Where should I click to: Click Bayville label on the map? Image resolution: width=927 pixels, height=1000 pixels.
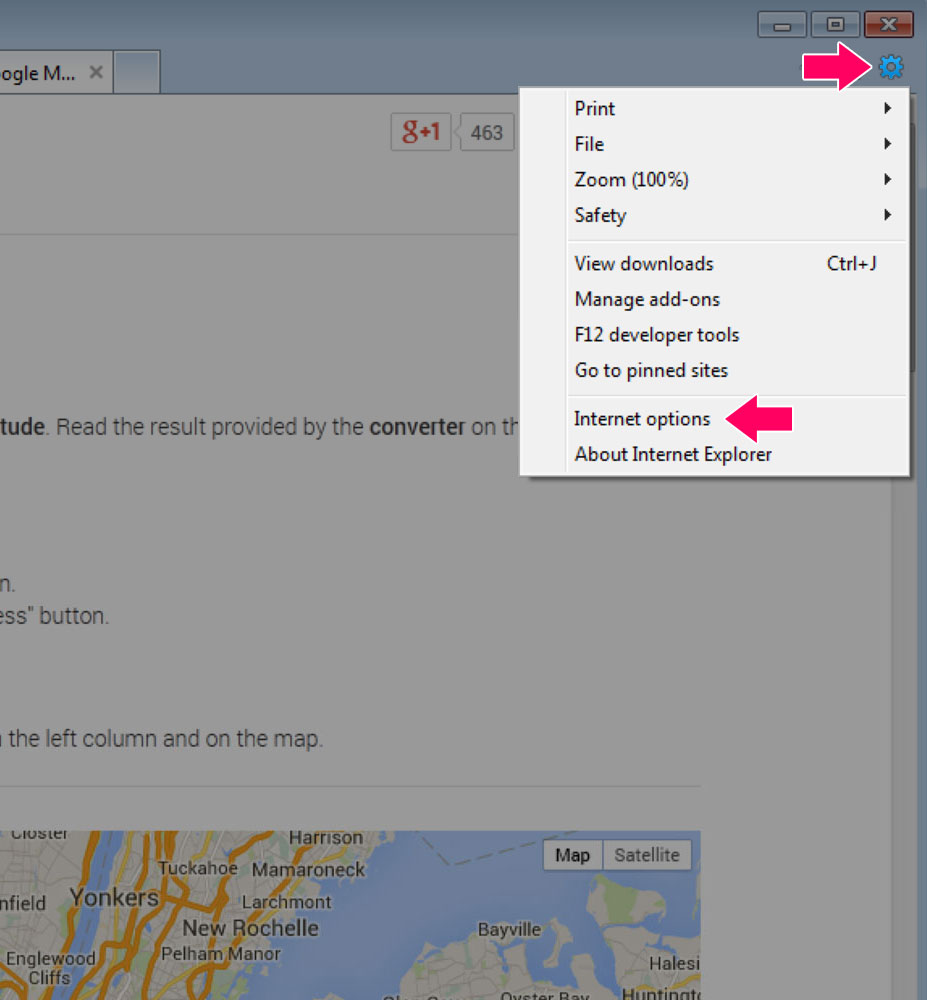click(x=509, y=930)
